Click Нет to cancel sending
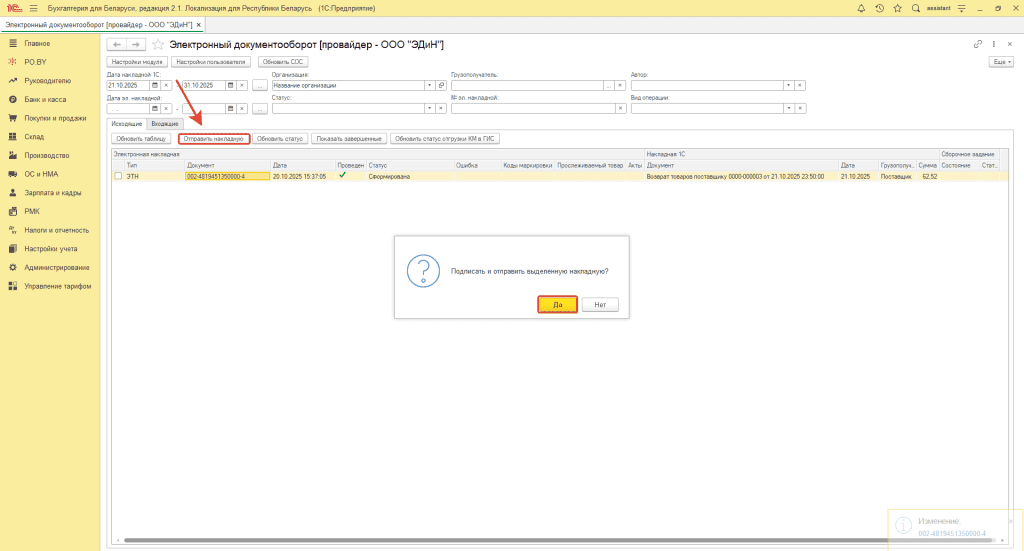Screen dimensions: 1024x551 coord(600,304)
